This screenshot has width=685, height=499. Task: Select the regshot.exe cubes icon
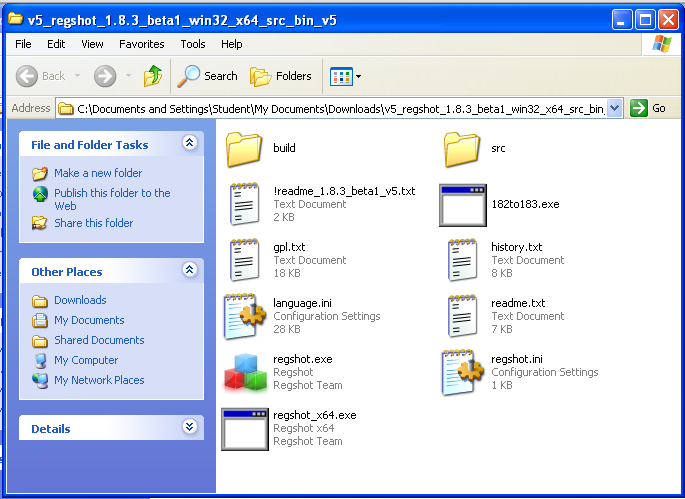tap(245, 372)
